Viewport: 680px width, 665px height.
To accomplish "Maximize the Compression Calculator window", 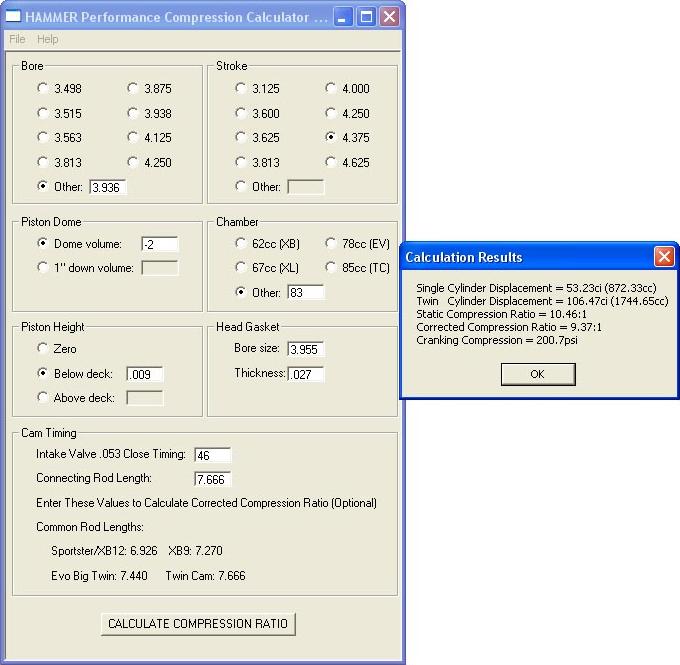I will (366, 17).
